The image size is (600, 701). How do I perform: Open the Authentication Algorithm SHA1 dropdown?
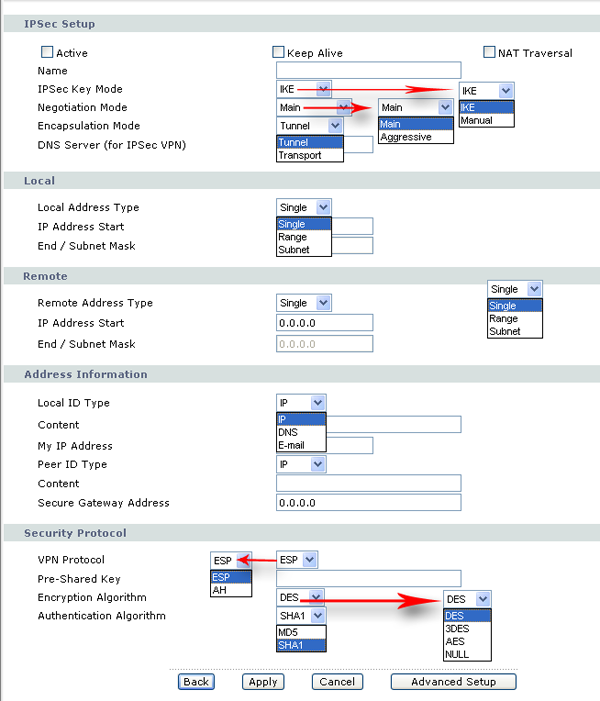pos(318,616)
